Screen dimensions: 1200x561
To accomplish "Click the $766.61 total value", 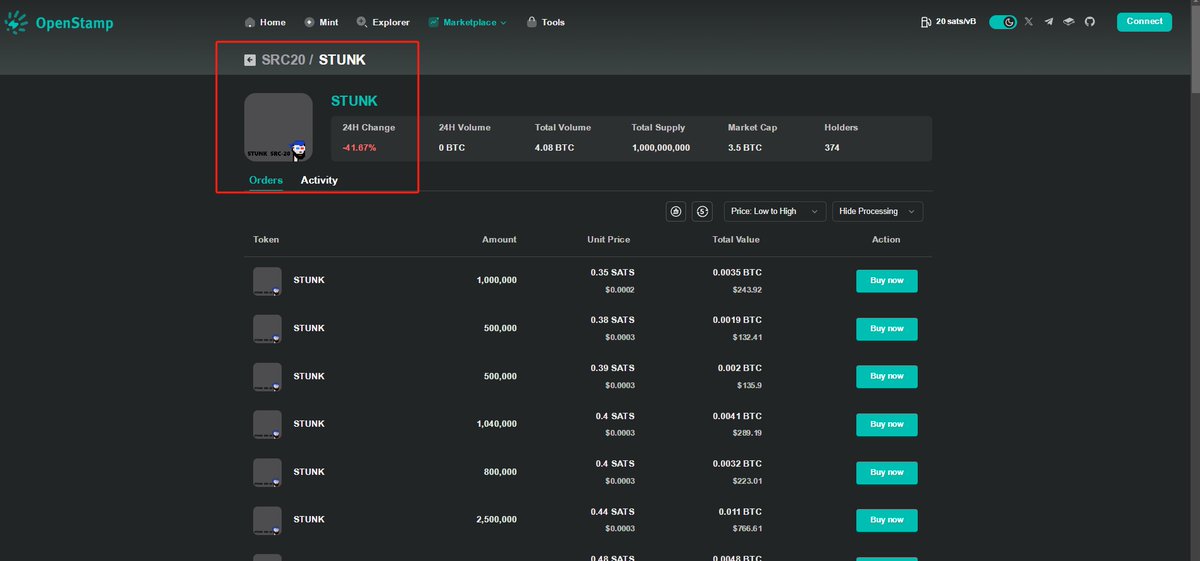I will point(747,529).
